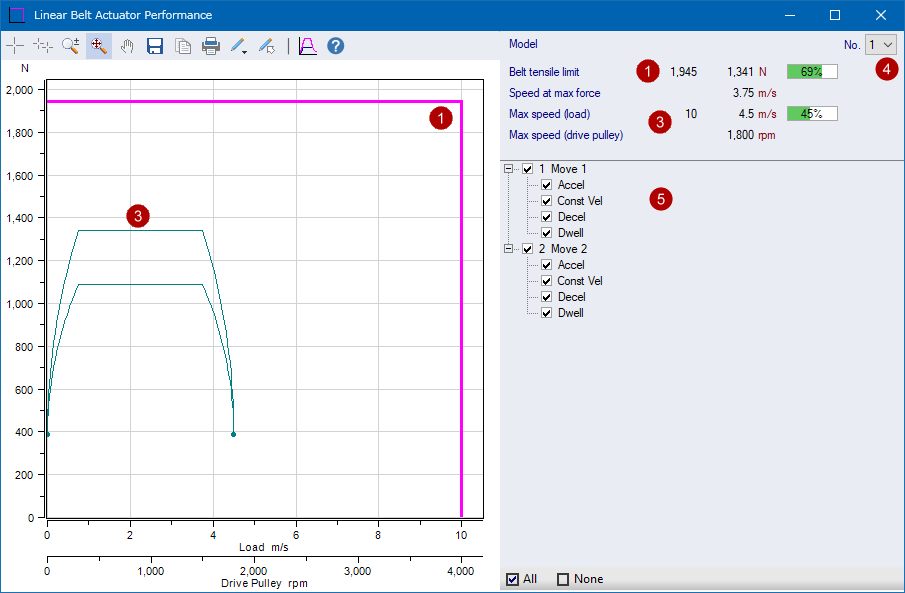Click the zoom in/out magnifier tool
905x593 pixels.
[x=70, y=45]
